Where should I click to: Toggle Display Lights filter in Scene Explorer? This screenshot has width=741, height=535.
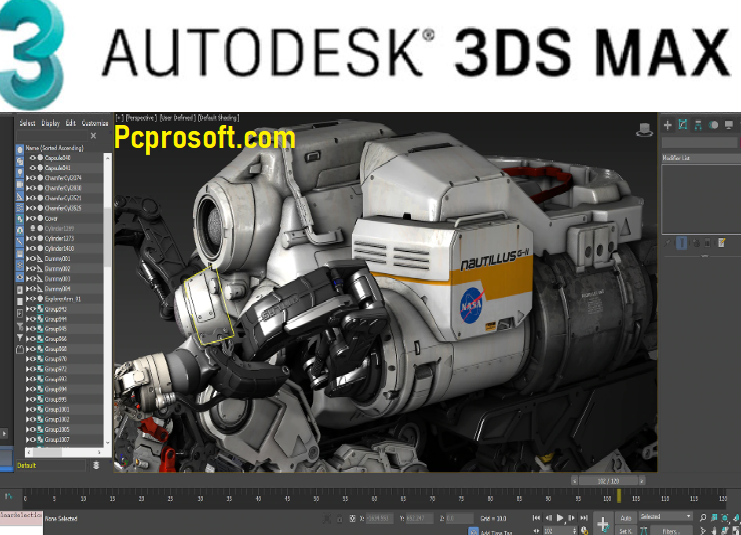tap(20, 173)
